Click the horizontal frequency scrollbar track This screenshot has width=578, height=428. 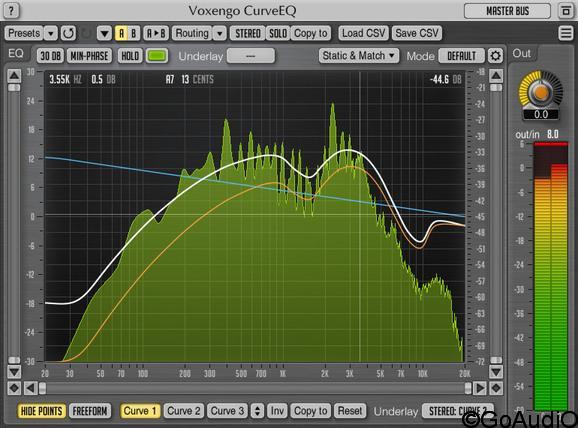coord(255,388)
